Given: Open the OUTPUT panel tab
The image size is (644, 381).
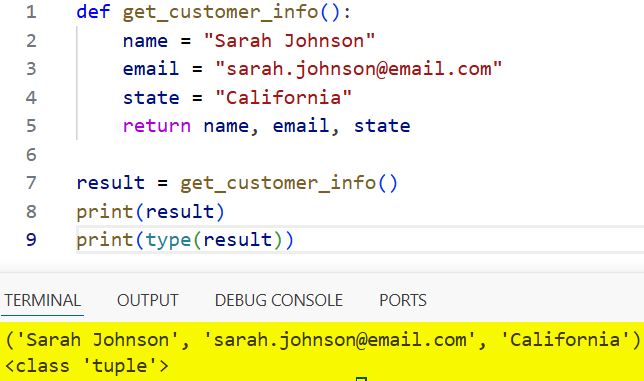Looking at the screenshot, I should pos(148,300).
